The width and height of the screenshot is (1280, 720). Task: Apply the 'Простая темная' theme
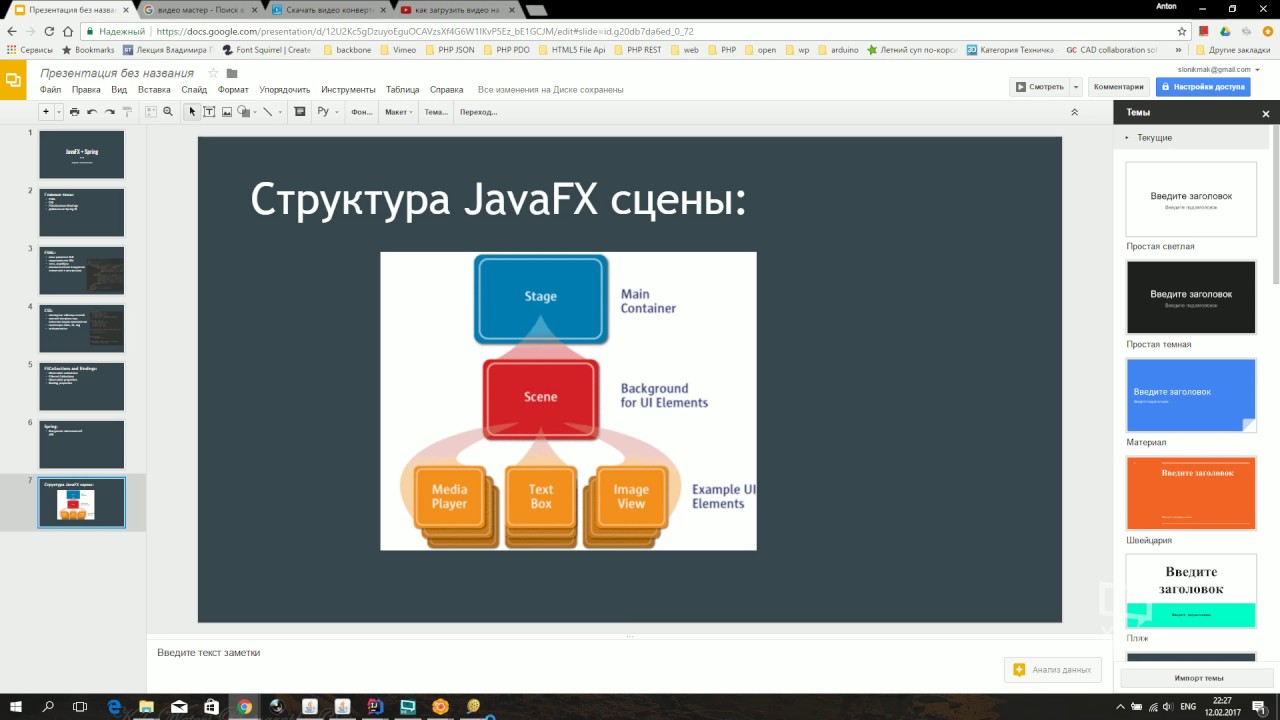pos(1190,297)
